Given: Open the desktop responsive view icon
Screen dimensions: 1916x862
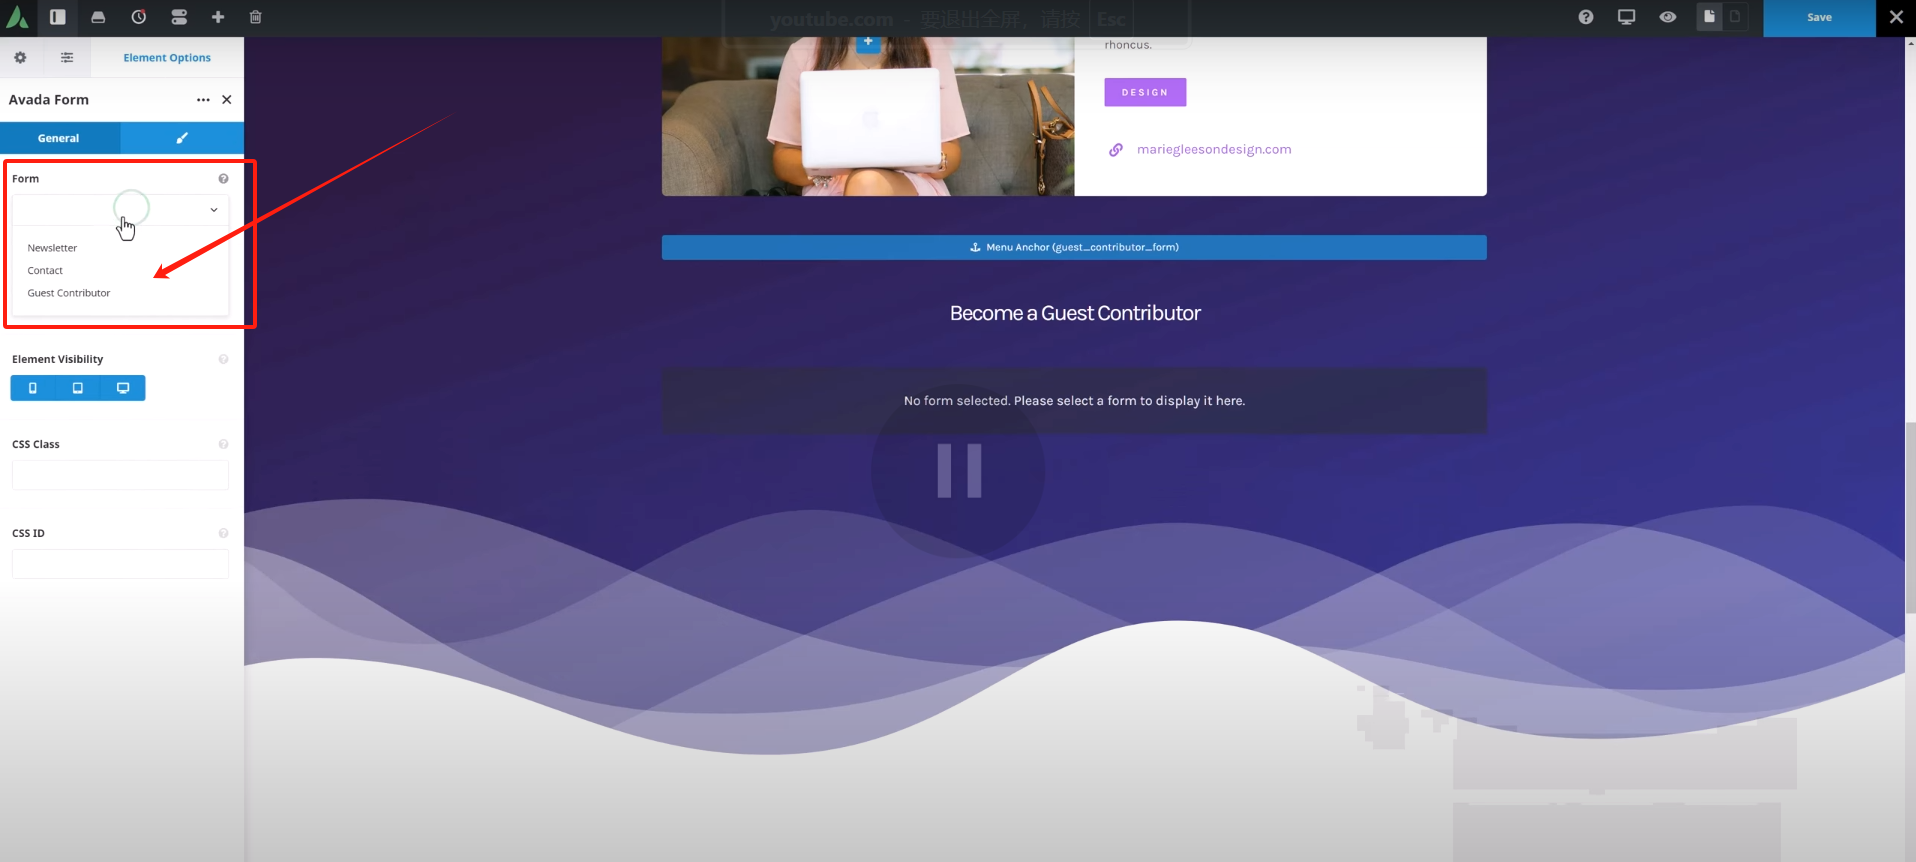Looking at the screenshot, I should (x=1627, y=17).
